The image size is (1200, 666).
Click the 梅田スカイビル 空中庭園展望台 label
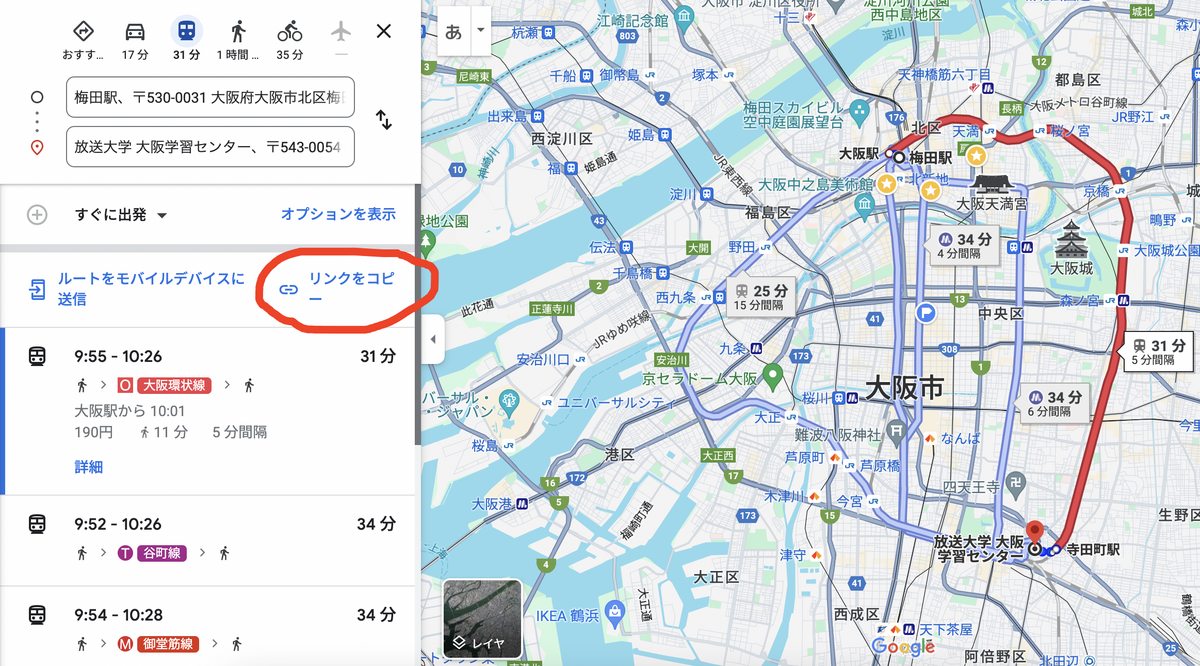point(793,115)
